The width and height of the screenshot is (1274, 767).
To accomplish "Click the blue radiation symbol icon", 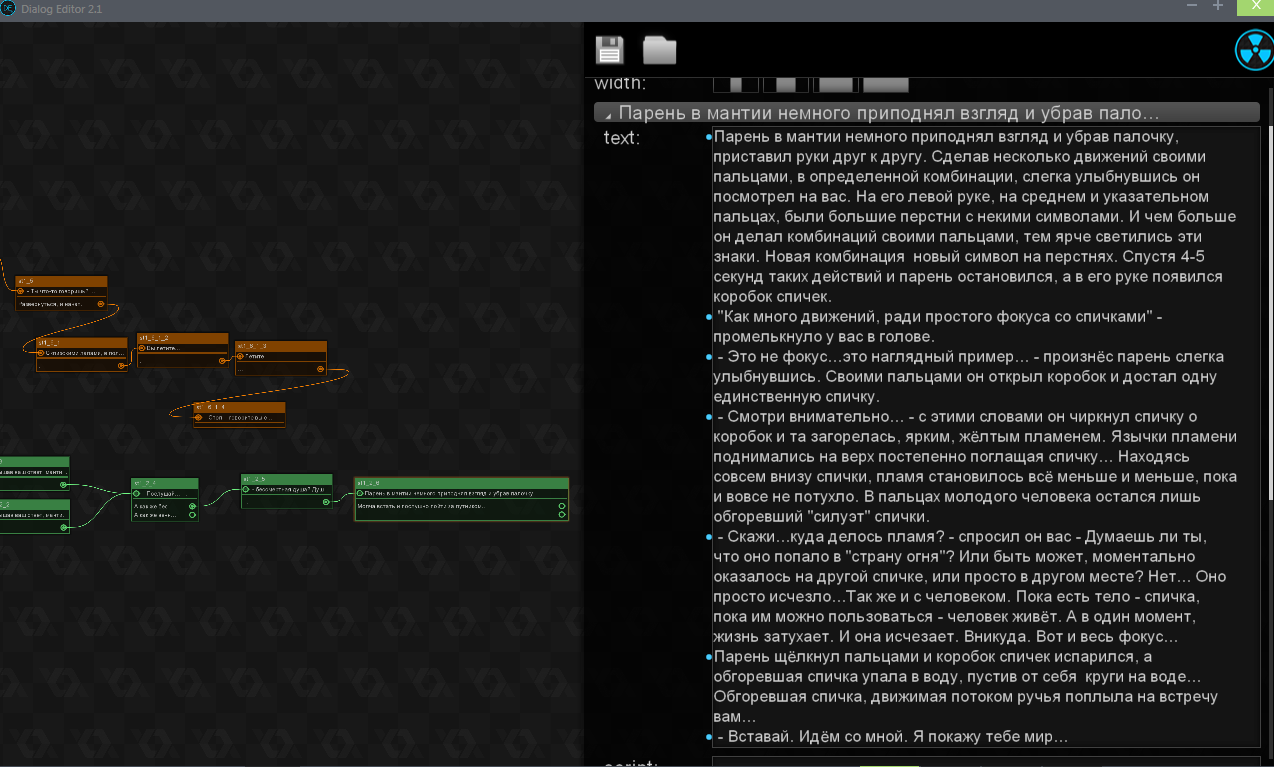I will click(x=1254, y=49).
